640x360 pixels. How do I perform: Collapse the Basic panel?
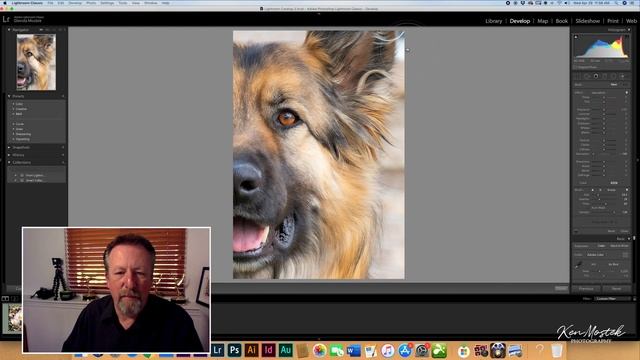click(x=629, y=238)
